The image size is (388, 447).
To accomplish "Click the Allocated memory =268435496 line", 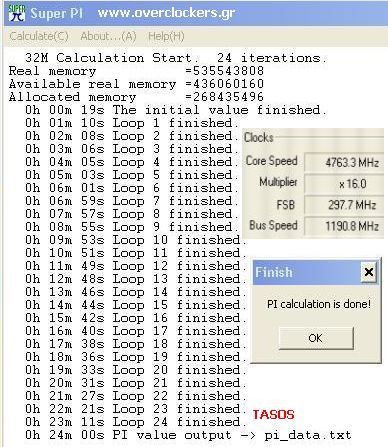I will point(136,97).
